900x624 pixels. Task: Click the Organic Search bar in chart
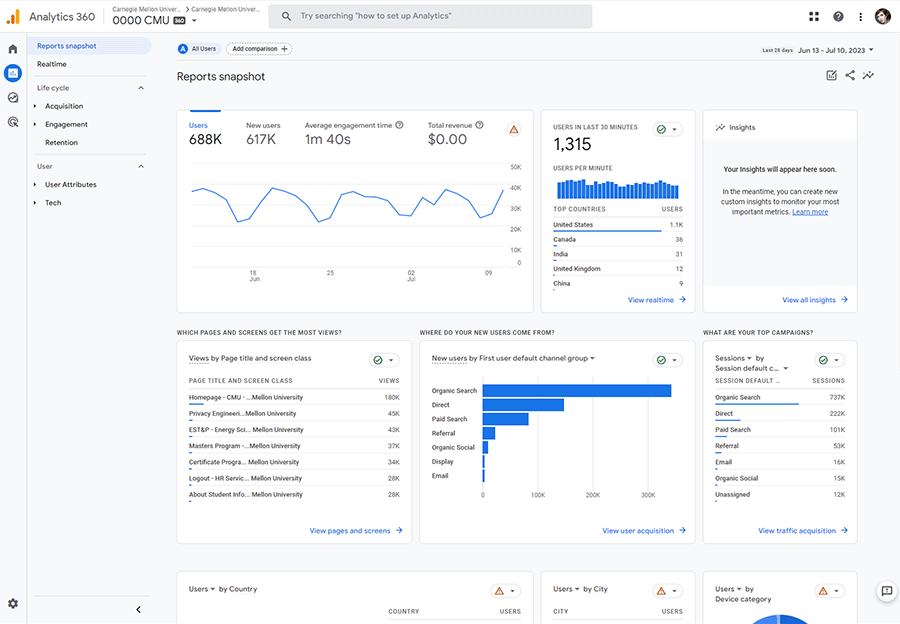pyautogui.click(x=577, y=391)
